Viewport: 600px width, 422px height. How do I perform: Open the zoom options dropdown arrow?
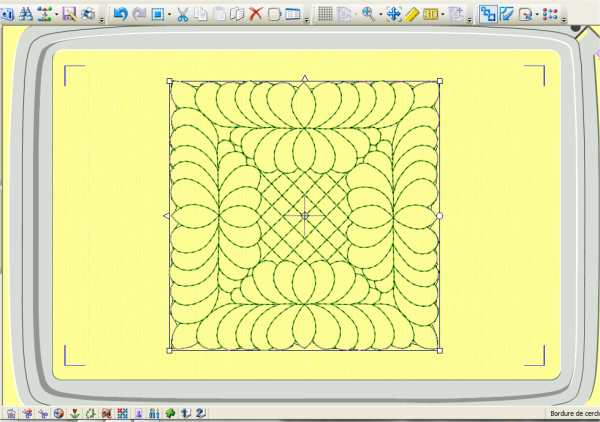pyautogui.click(x=381, y=15)
